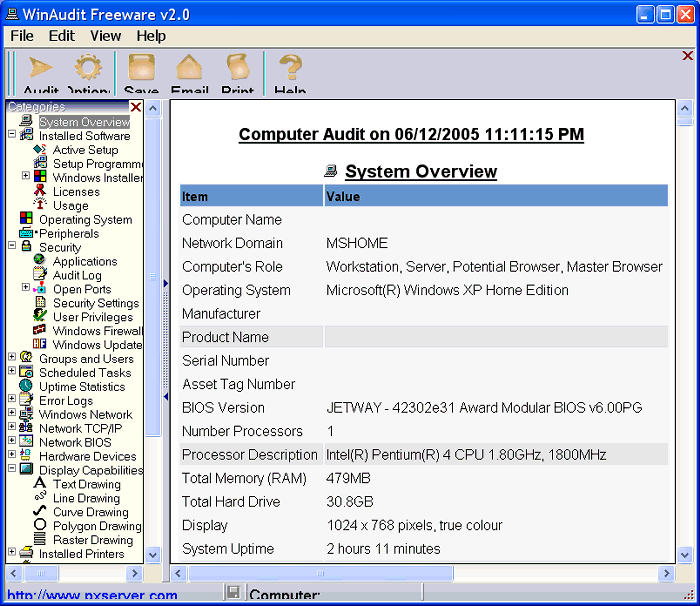Click the Usage tree icon
700x606 pixels.
pos(40,205)
